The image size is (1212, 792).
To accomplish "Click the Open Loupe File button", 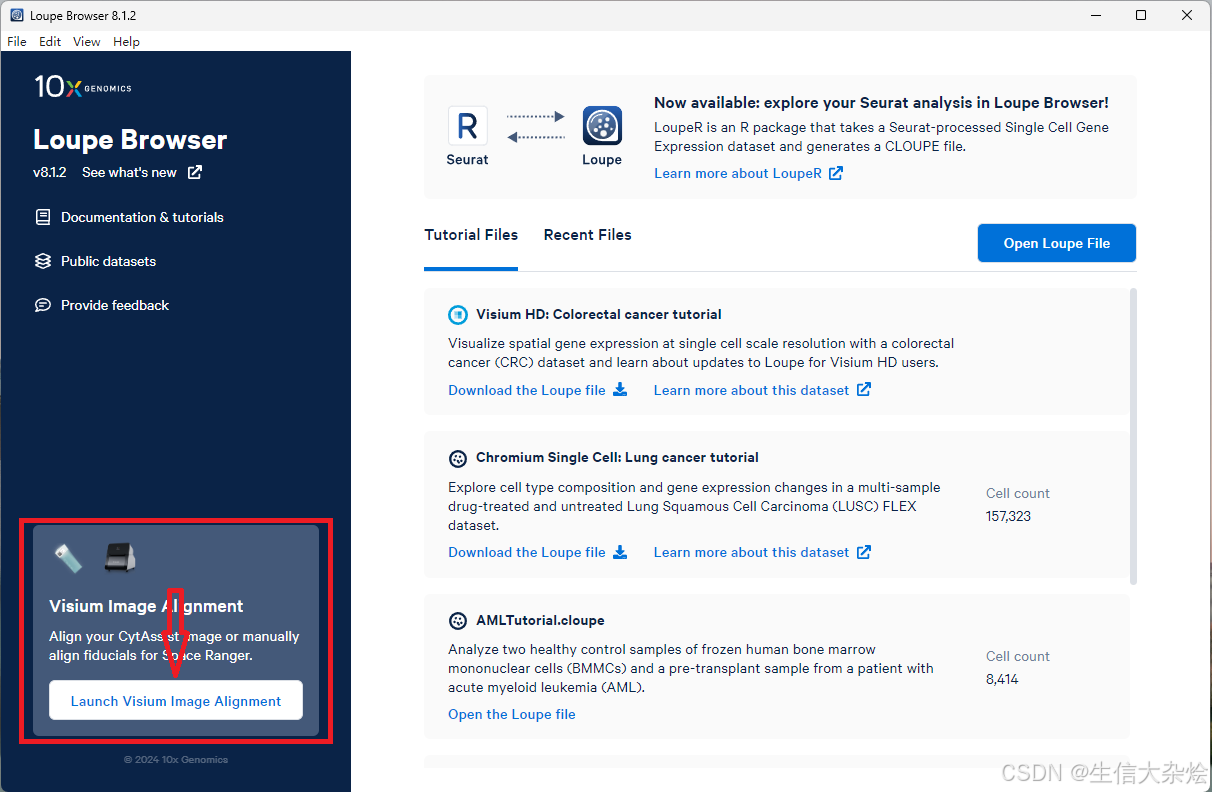I will (1057, 243).
